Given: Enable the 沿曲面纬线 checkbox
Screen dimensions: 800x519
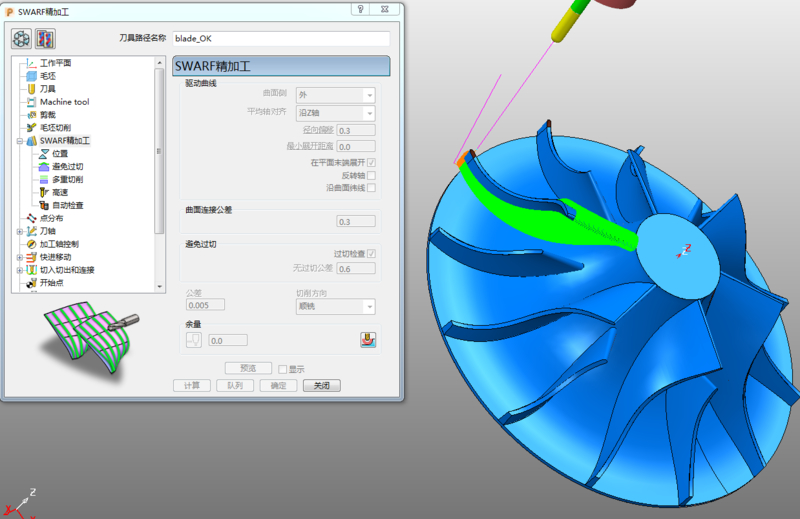Looking at the screenshot, I should click(x=371, y=188).
